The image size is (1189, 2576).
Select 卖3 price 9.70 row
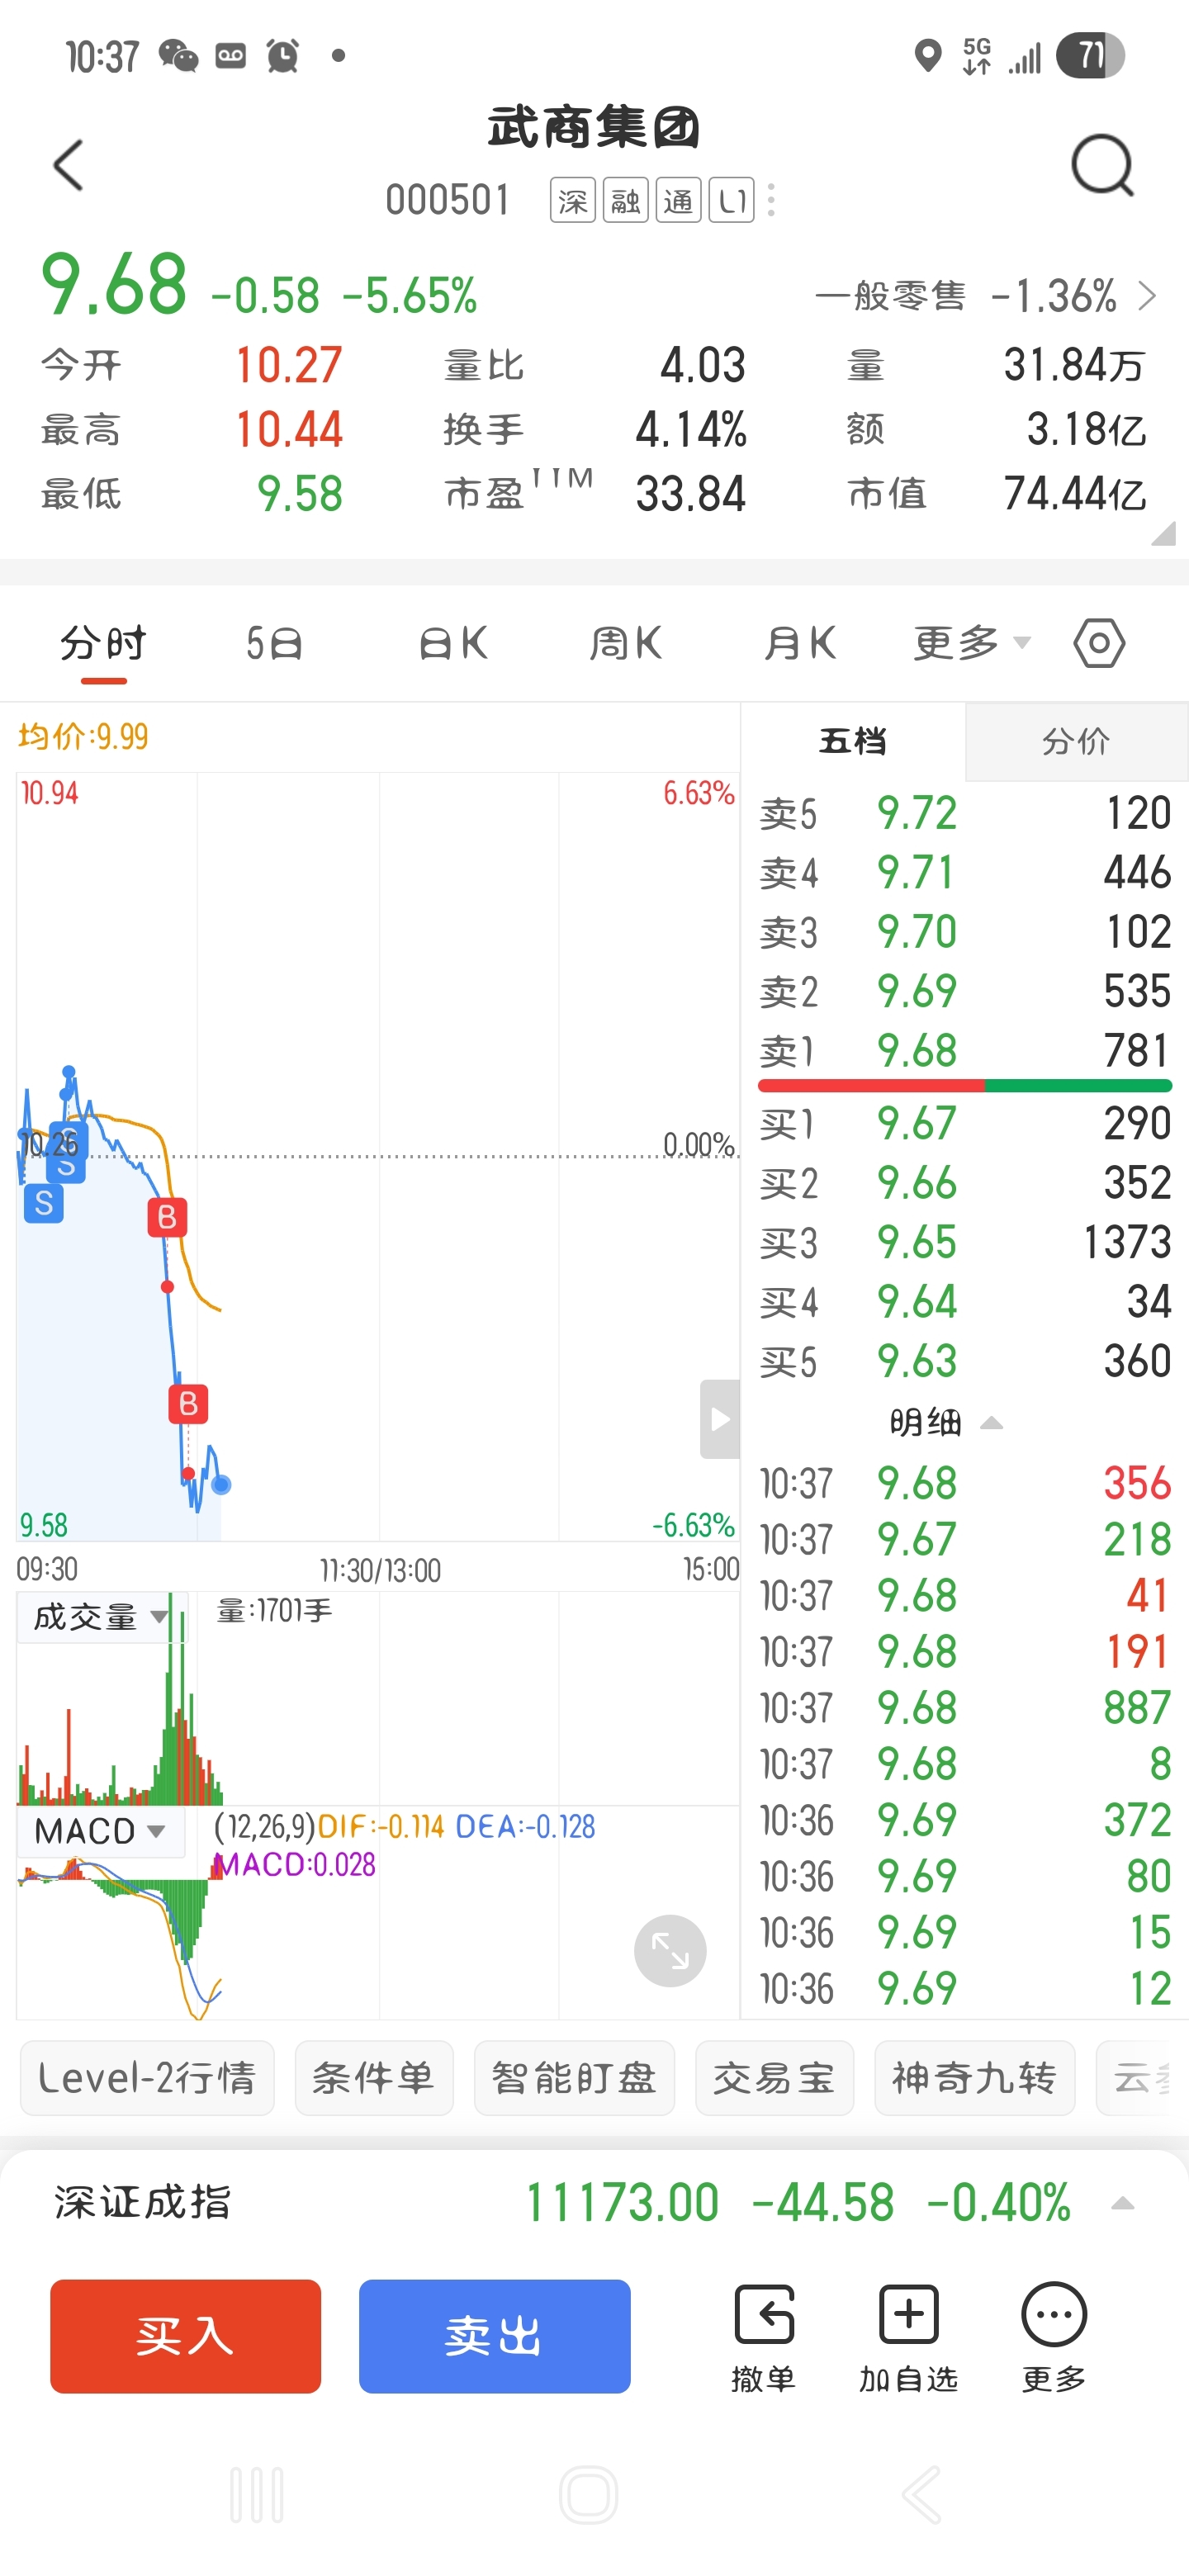point(965,932)
